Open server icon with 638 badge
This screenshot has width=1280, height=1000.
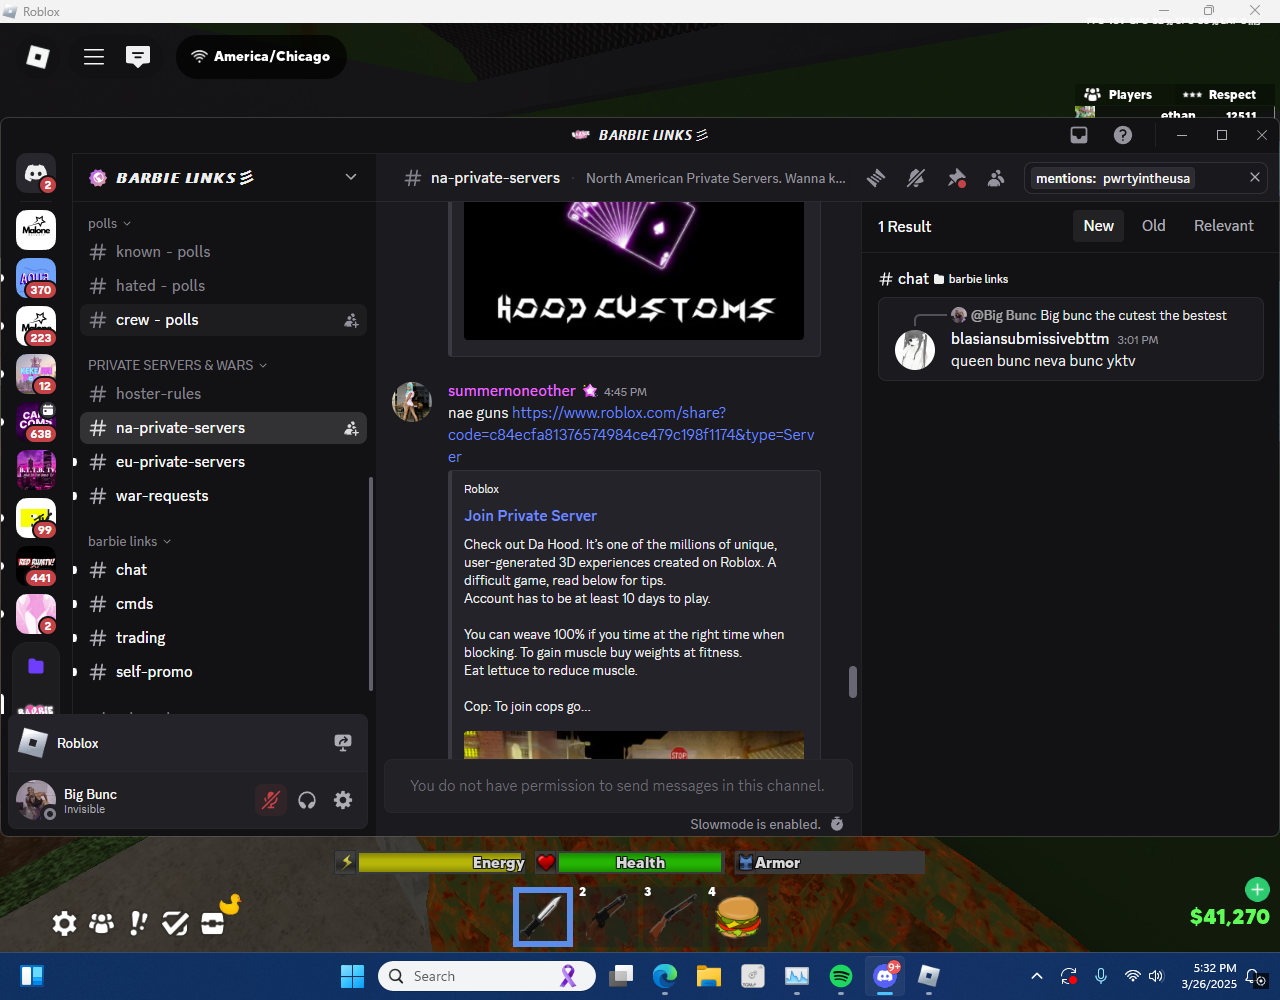pos(36,422)
